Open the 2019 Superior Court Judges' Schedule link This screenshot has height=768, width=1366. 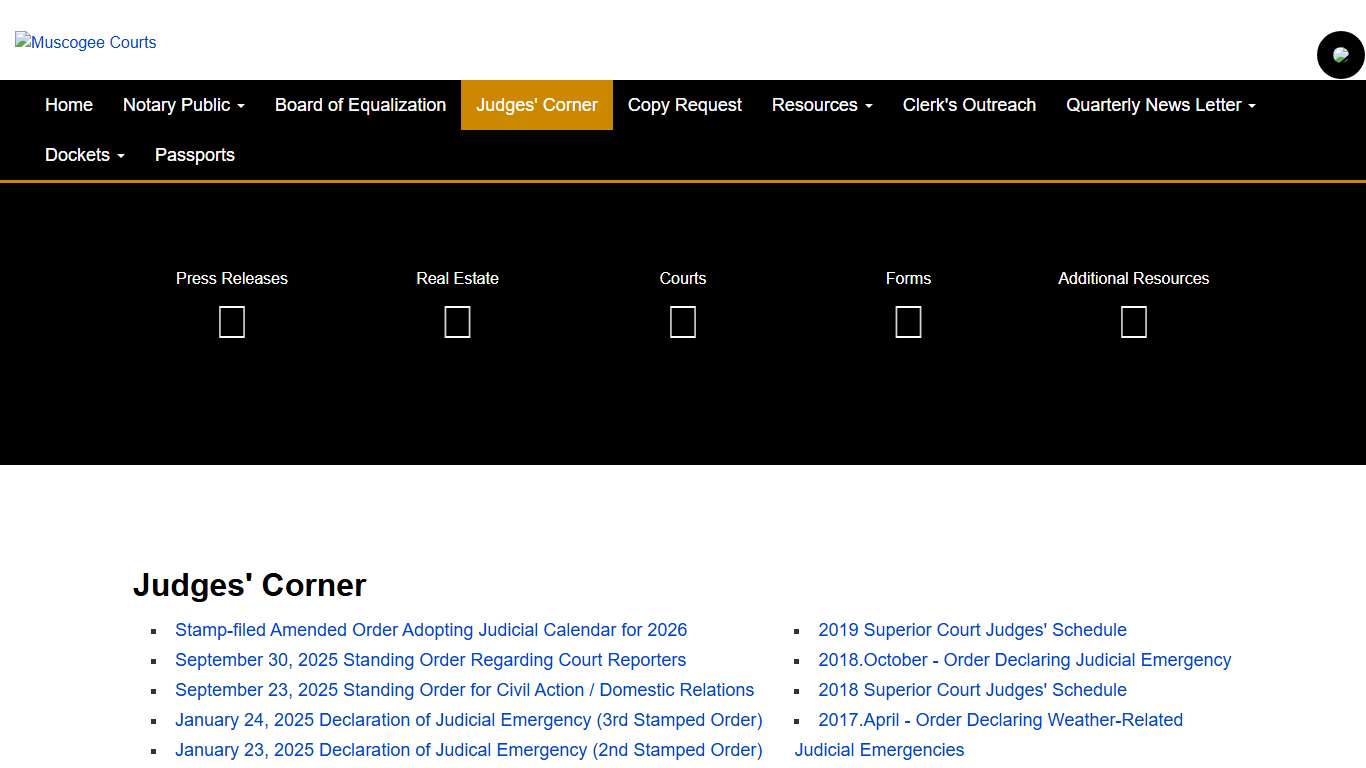pyautogui.click(x=972, y=630)
